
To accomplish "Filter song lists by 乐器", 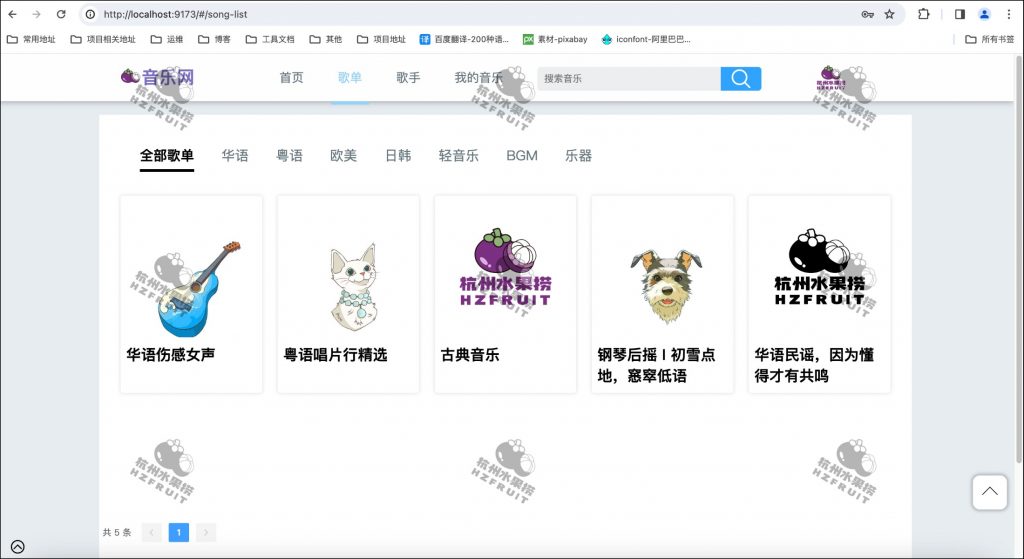I will coord(579,155).
